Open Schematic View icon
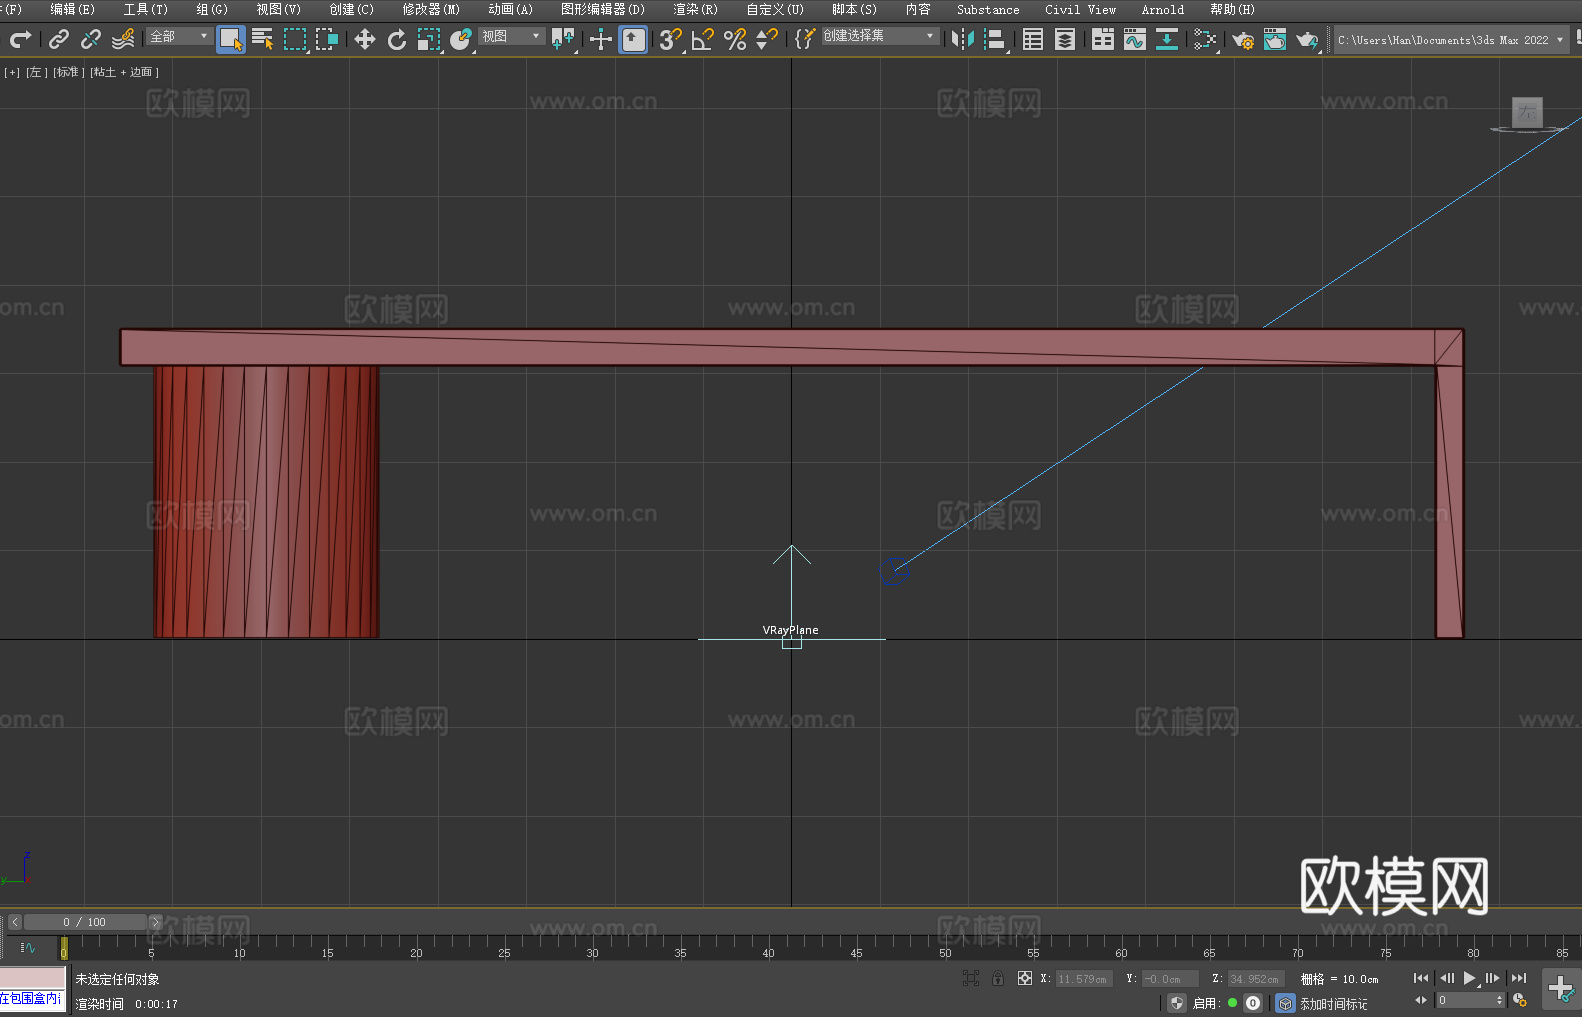The image size is (1582, 1017). [x=1167, y=39]
